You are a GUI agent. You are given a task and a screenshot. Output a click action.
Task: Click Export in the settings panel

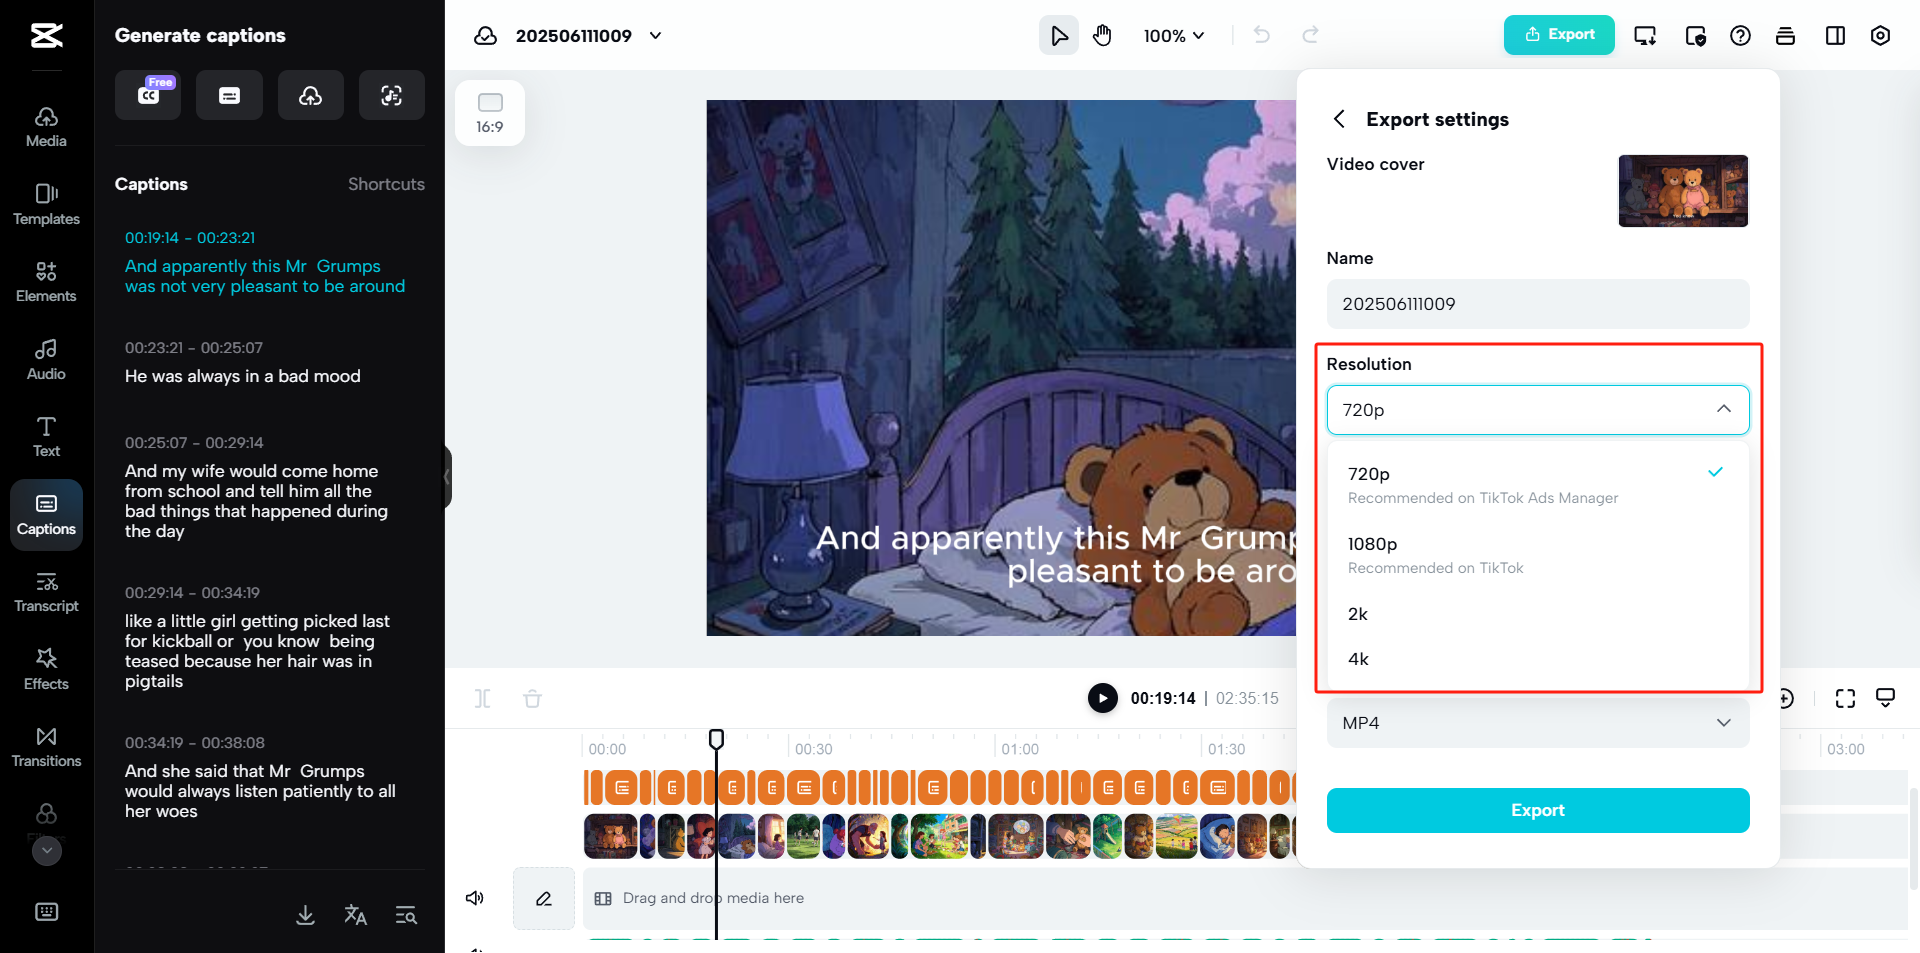tap(1538, 810)
